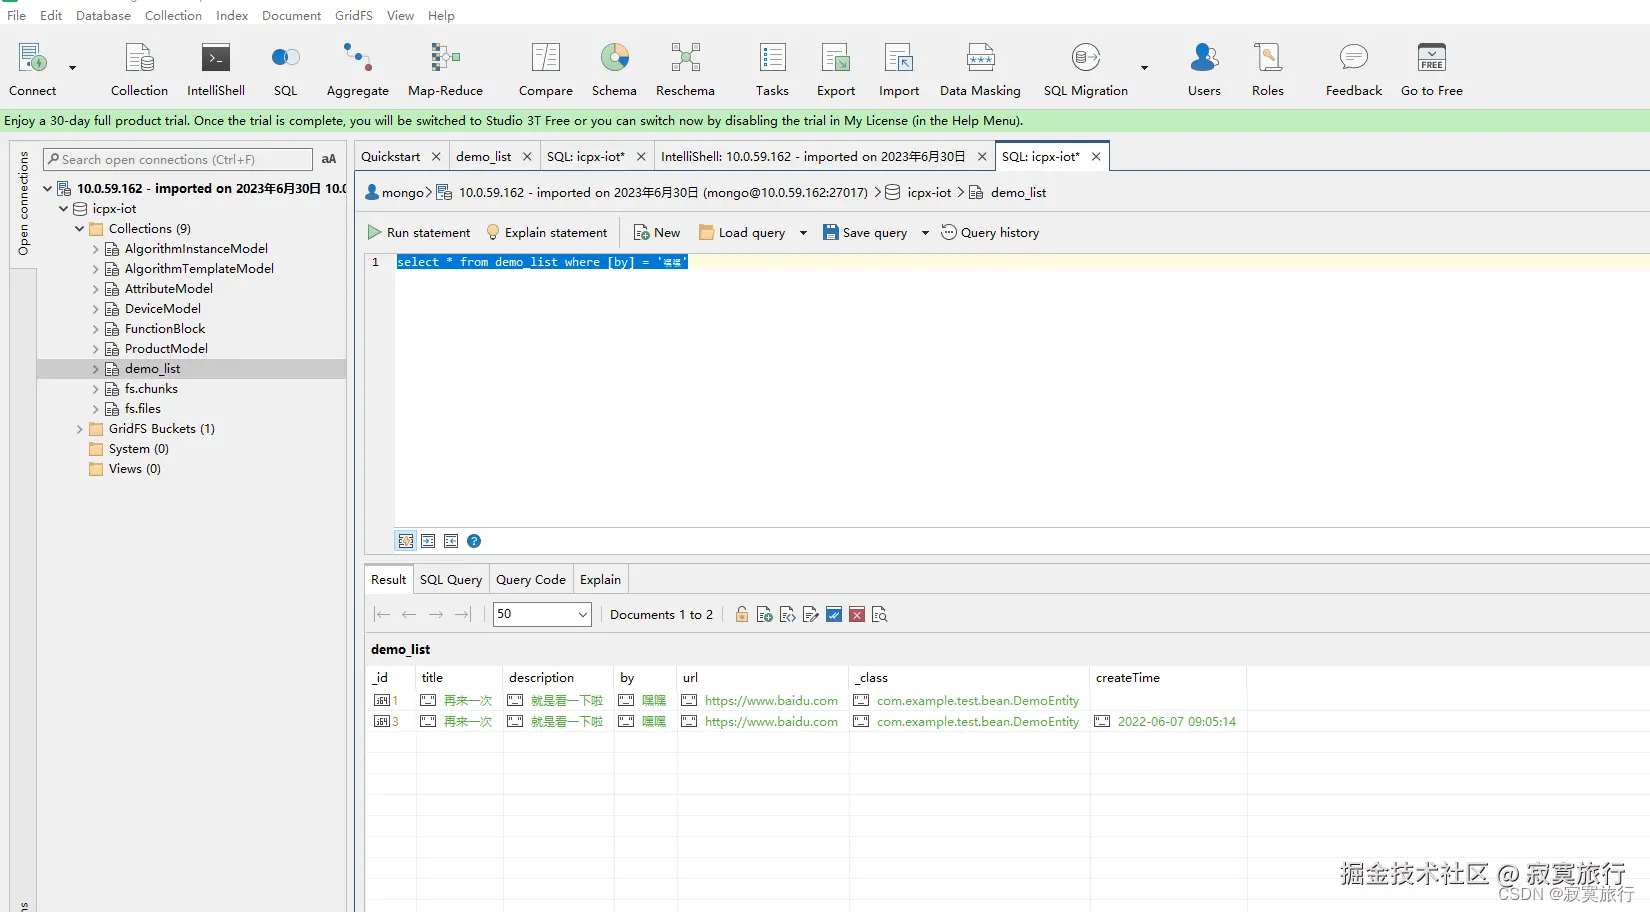The image size is (1650, 912).
Task: Click the Go to Free icon
Action: (x=1432, y=68)
